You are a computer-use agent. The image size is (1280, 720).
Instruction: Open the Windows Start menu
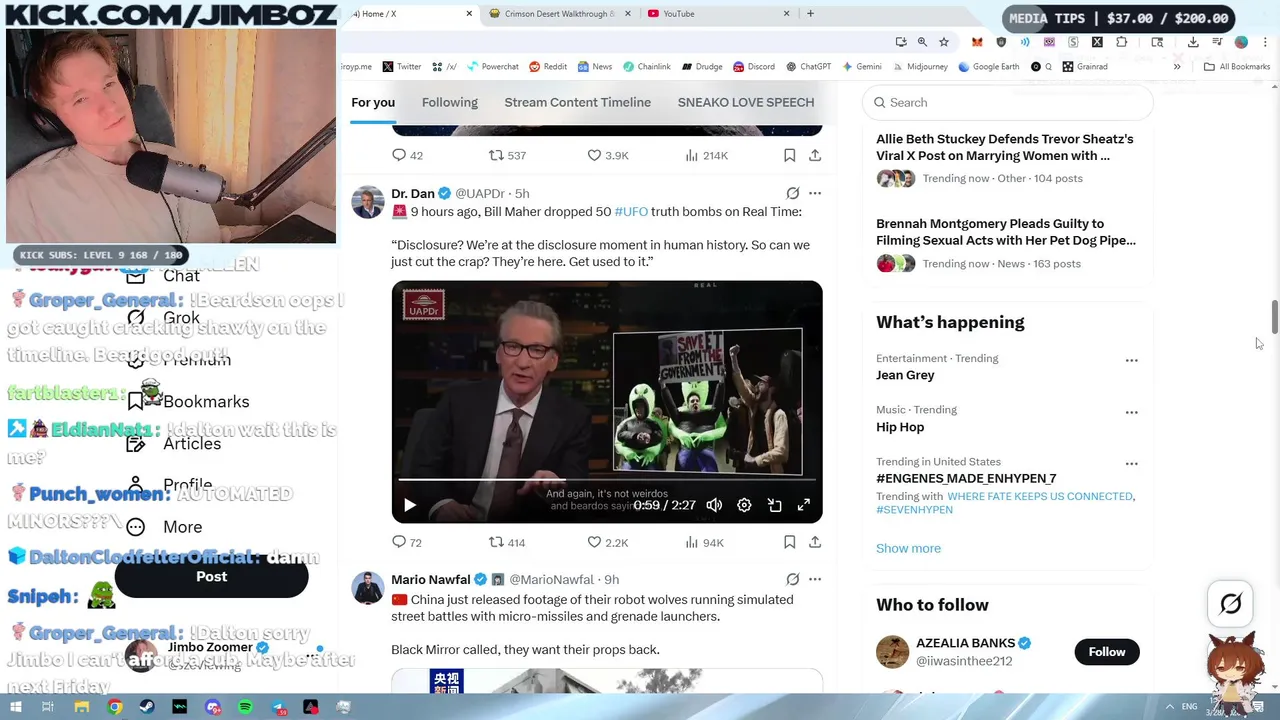16,707
